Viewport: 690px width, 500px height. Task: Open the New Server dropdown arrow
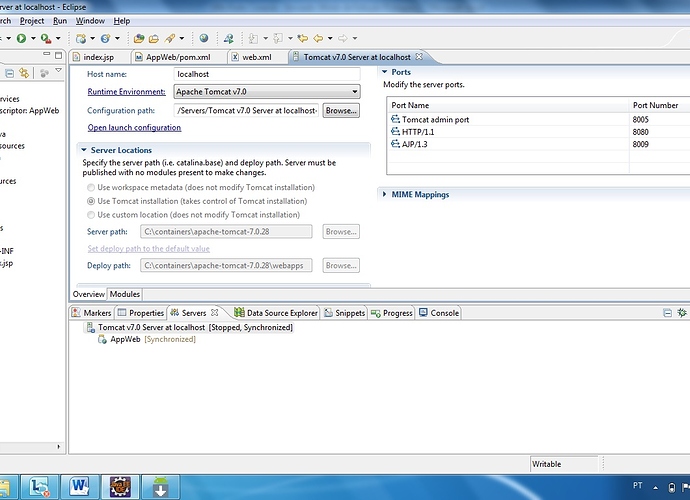tap(92, 38)
